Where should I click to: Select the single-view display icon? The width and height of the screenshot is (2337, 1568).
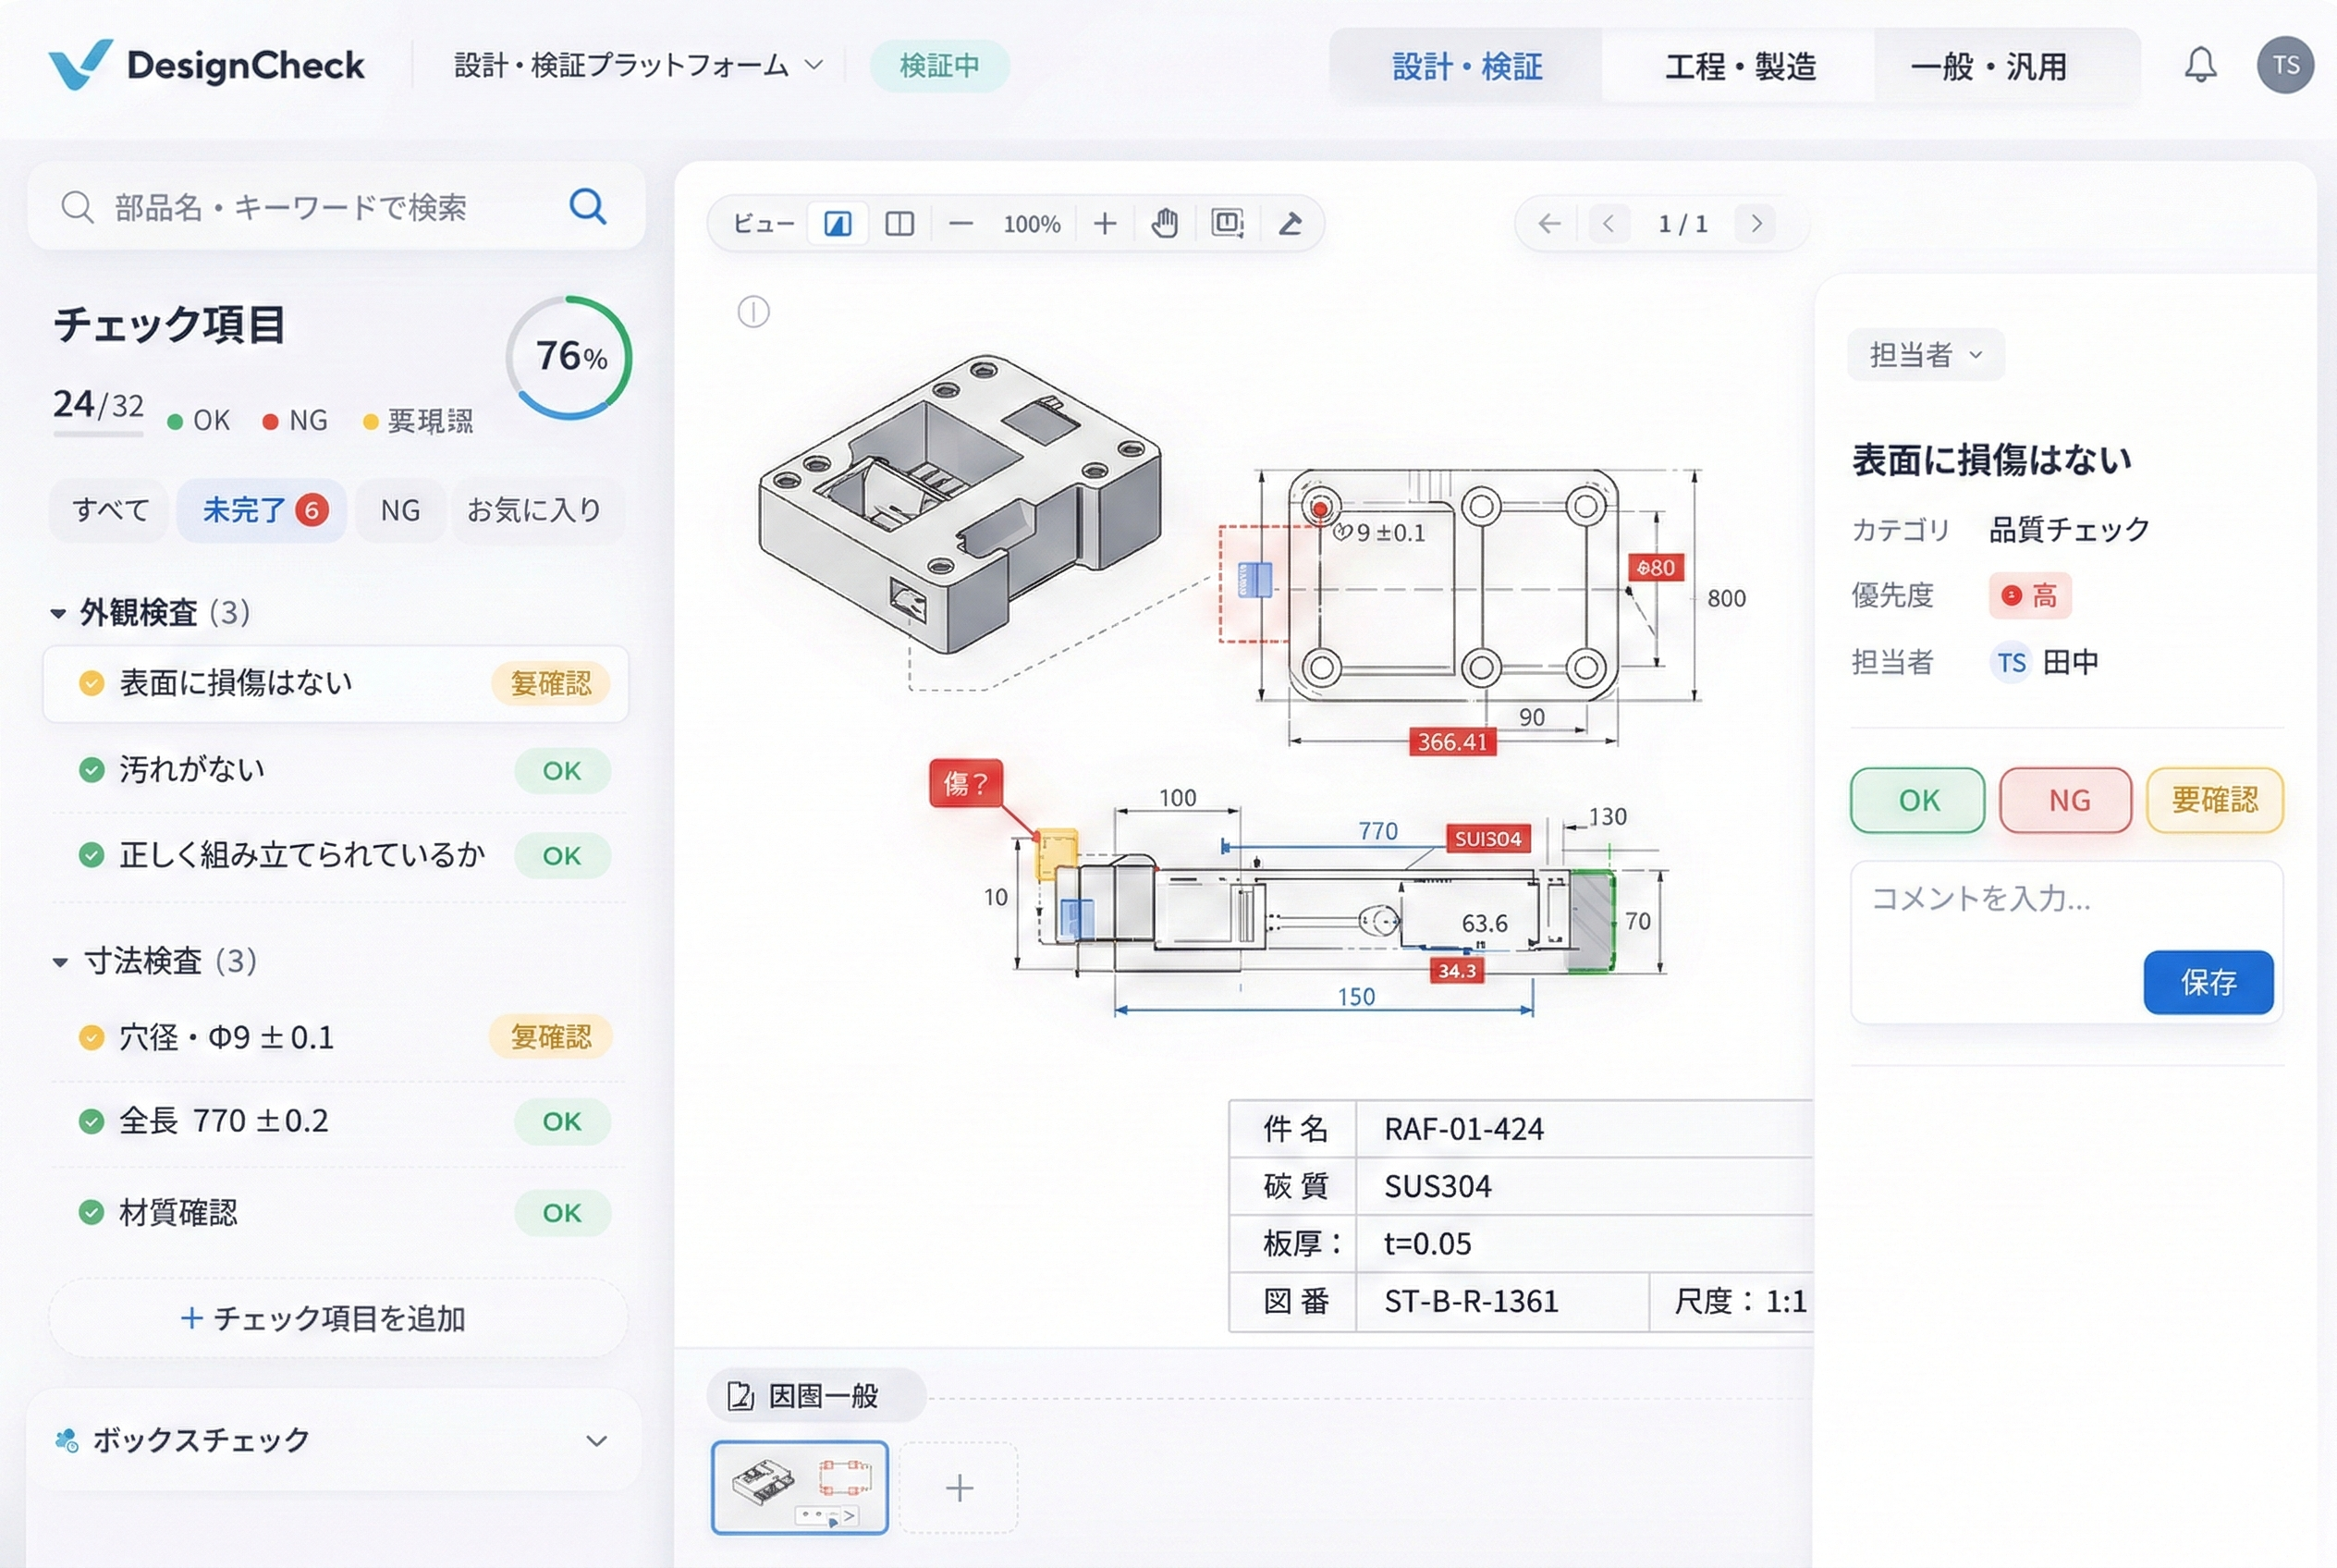coord(838,223)
